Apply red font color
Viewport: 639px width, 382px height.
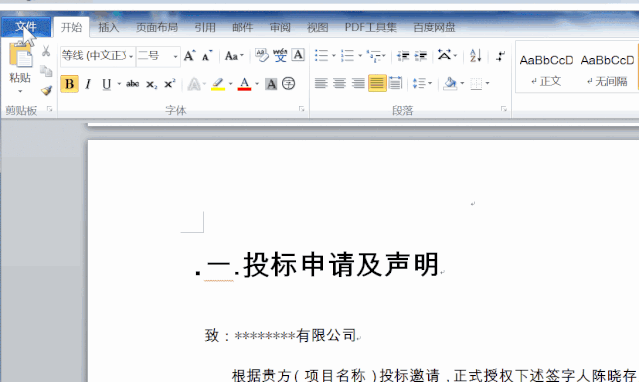click(x=244, y=84)
